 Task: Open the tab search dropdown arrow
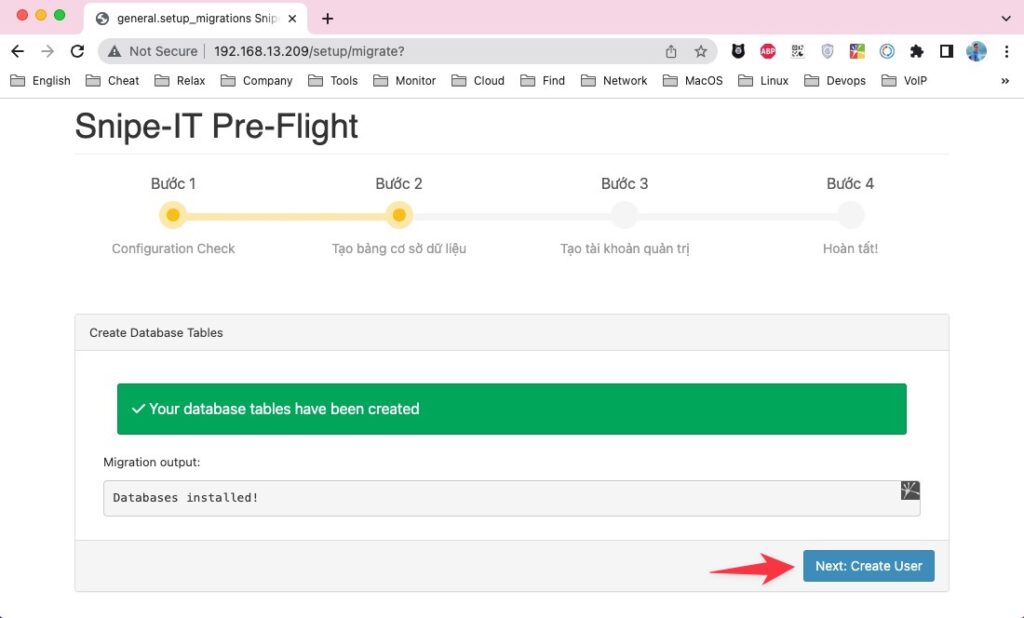coord(1006,18)
